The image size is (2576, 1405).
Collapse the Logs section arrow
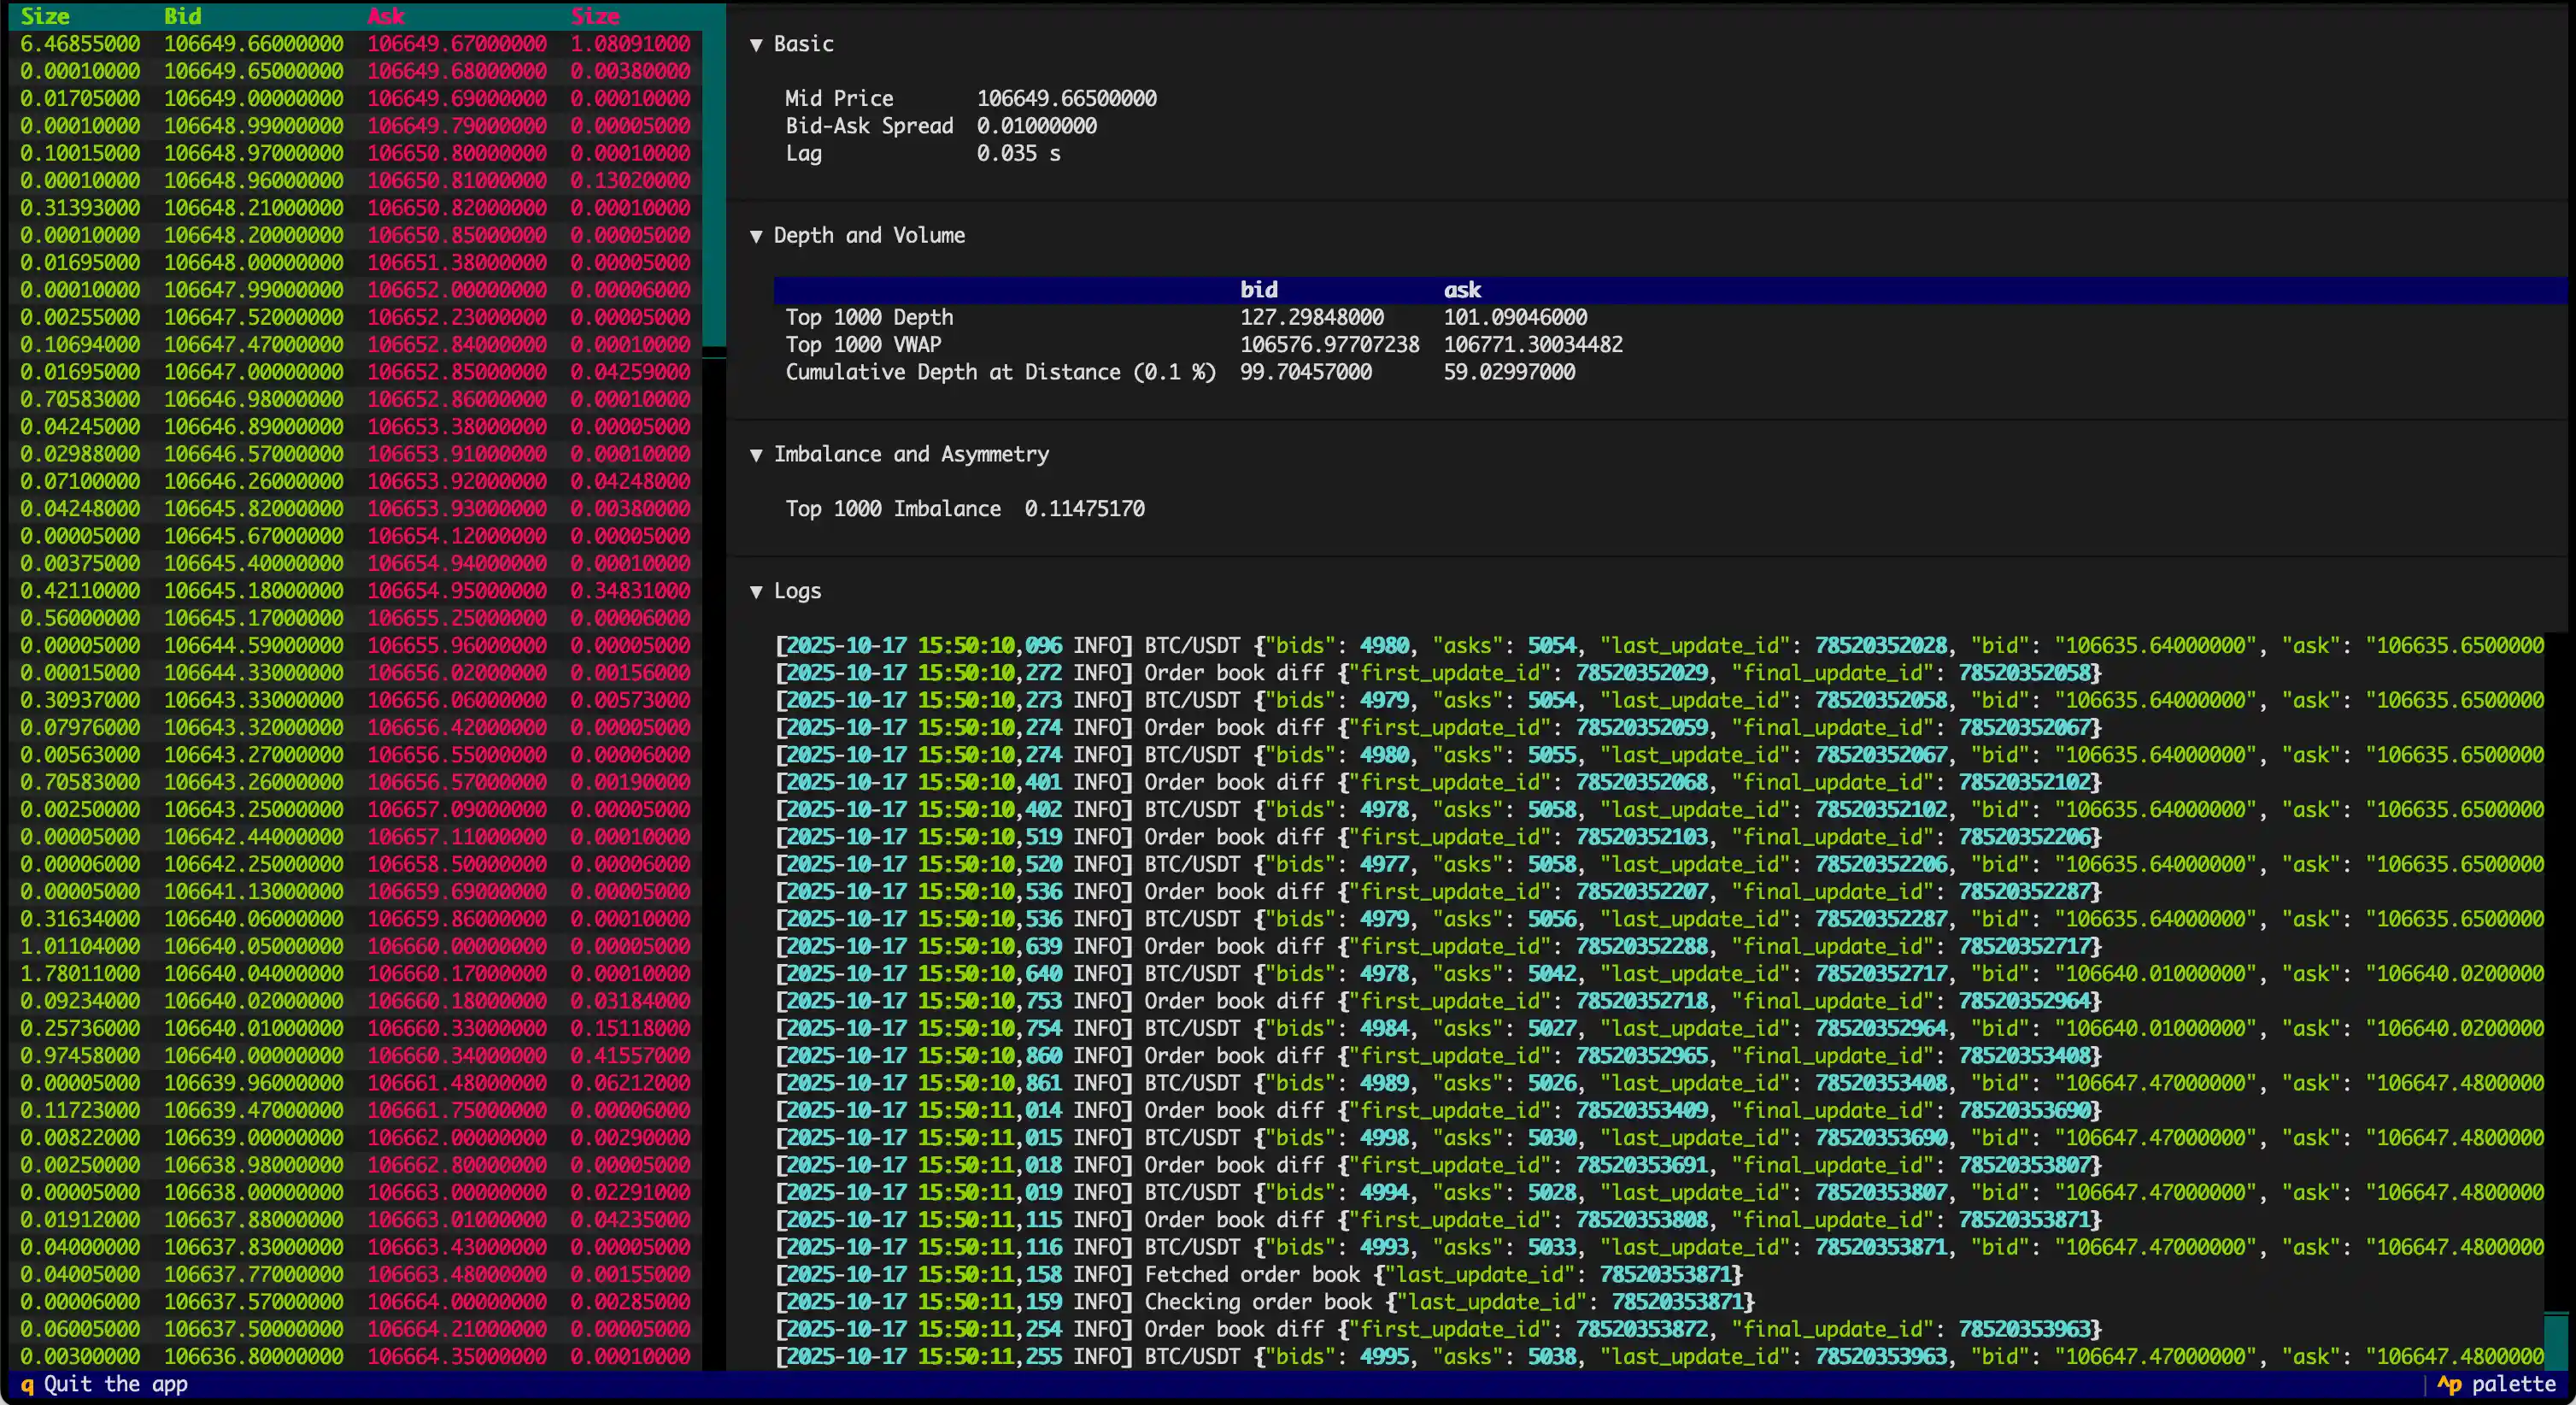pos(756,591)
